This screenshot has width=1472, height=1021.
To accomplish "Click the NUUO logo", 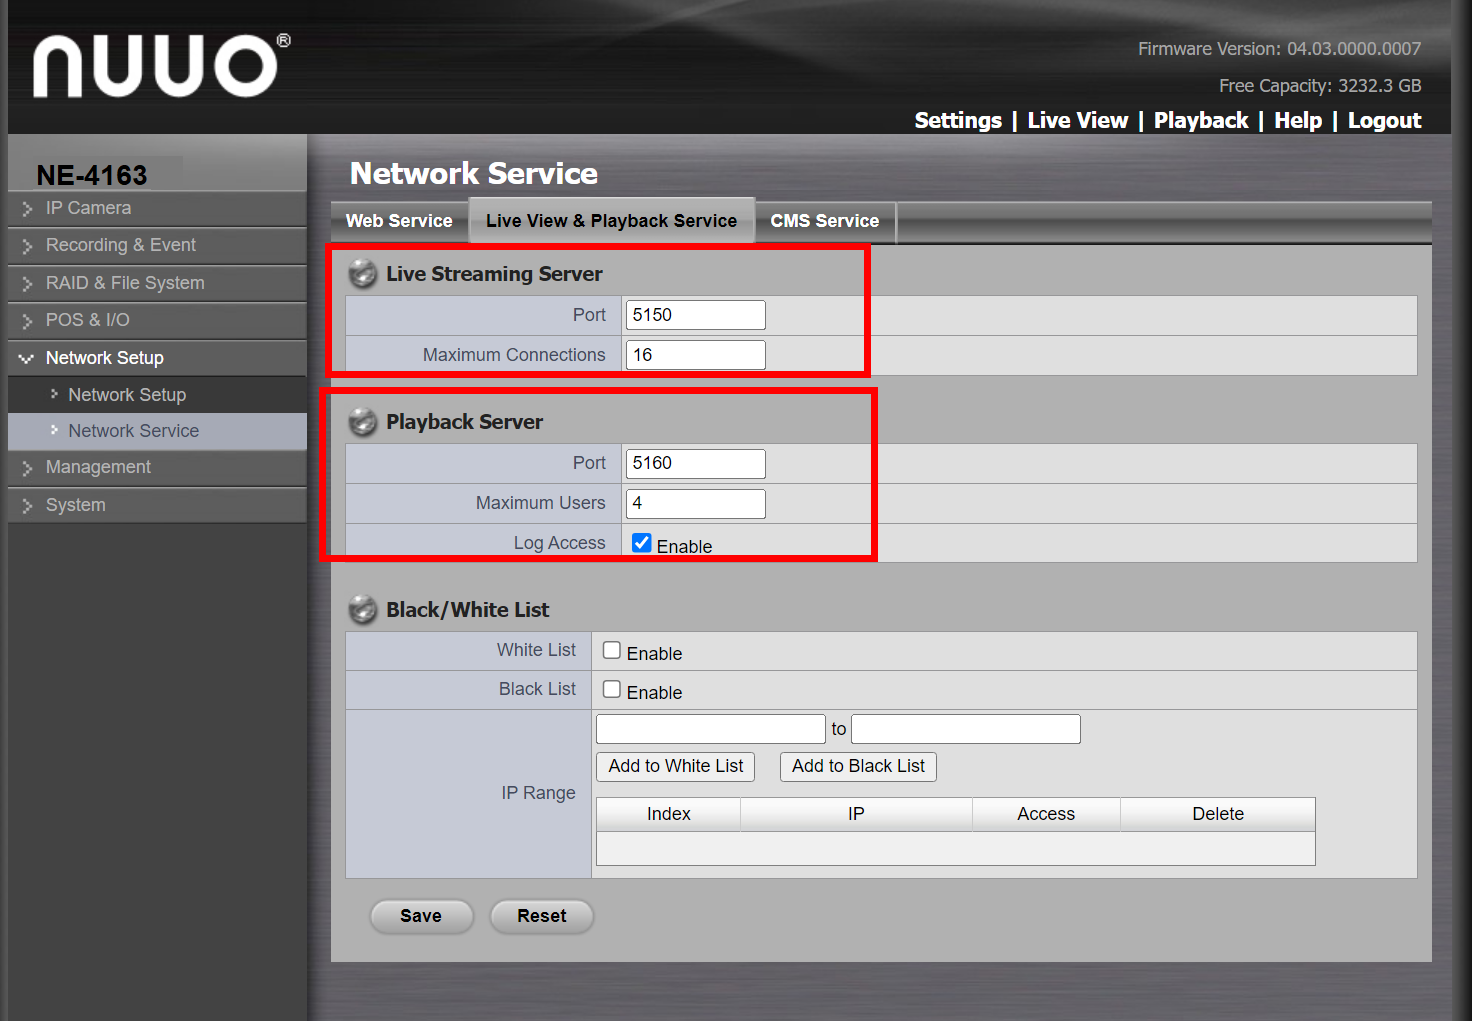I will point(155,63).
